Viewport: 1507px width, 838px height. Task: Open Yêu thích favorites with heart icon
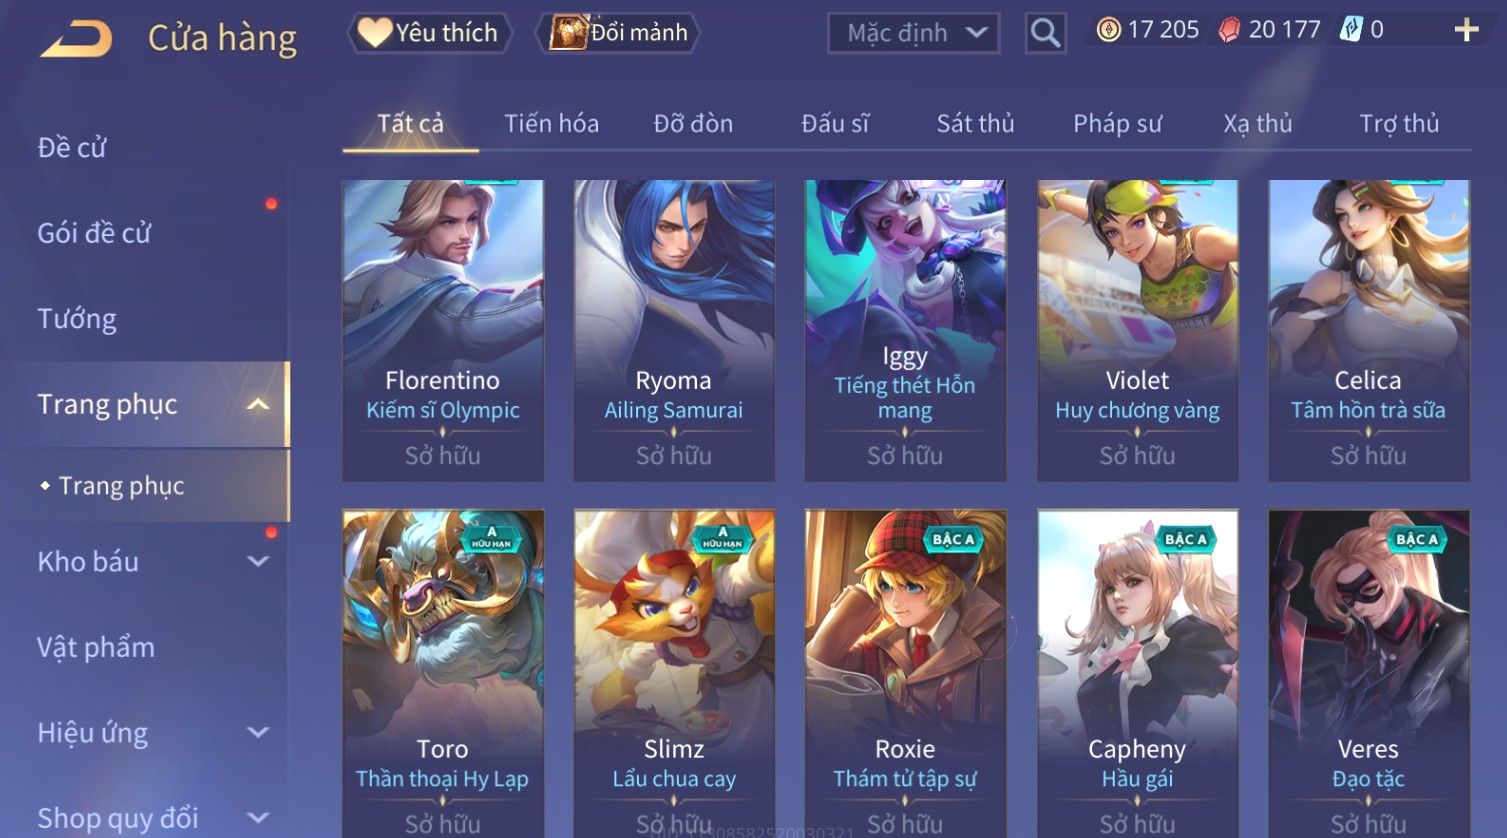[429, 33]
